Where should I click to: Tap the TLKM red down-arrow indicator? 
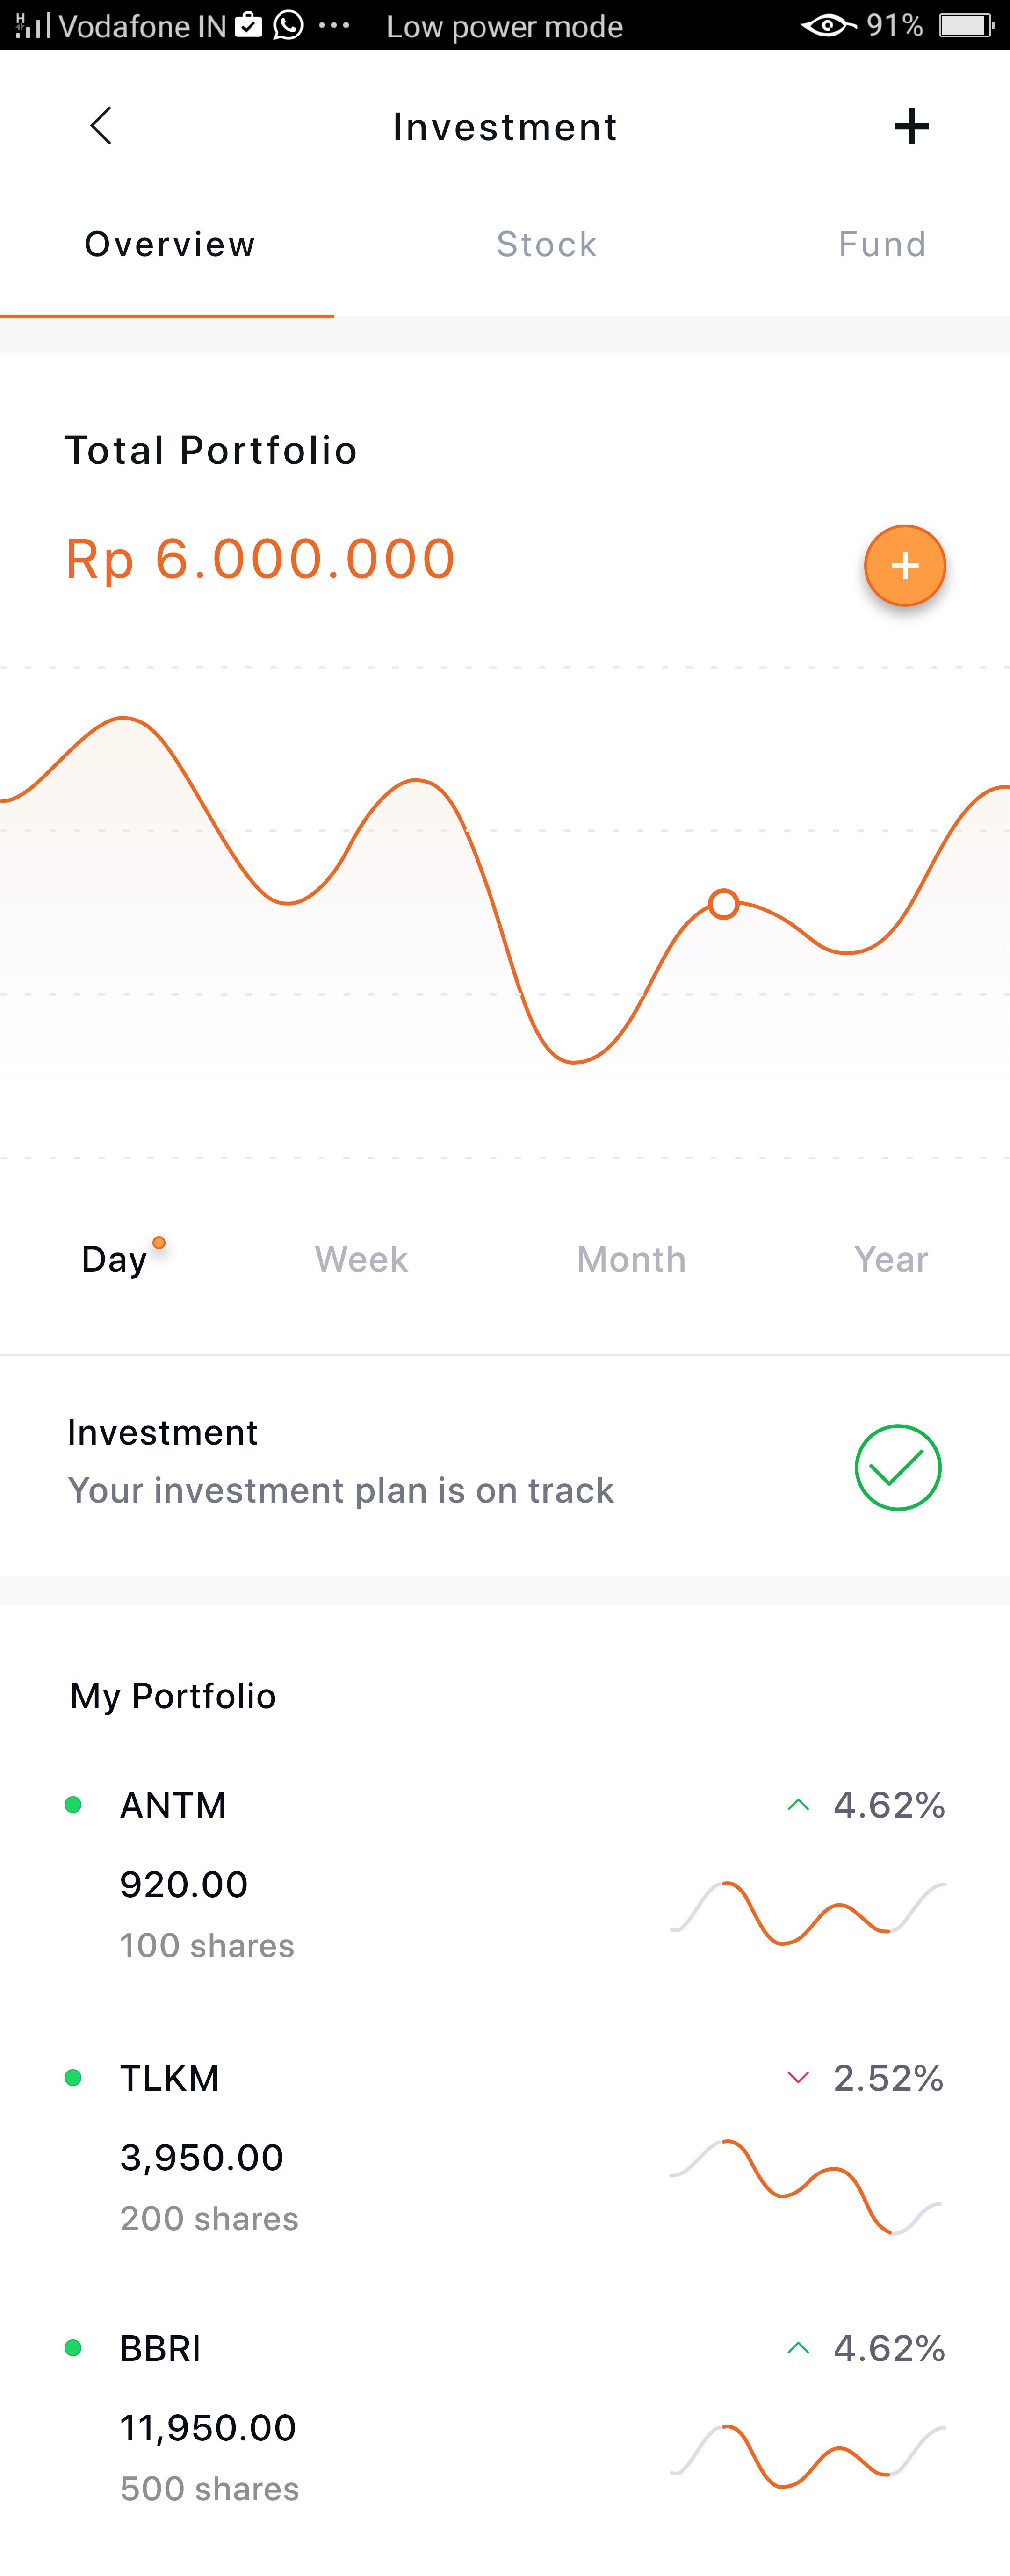(798, 2078)
